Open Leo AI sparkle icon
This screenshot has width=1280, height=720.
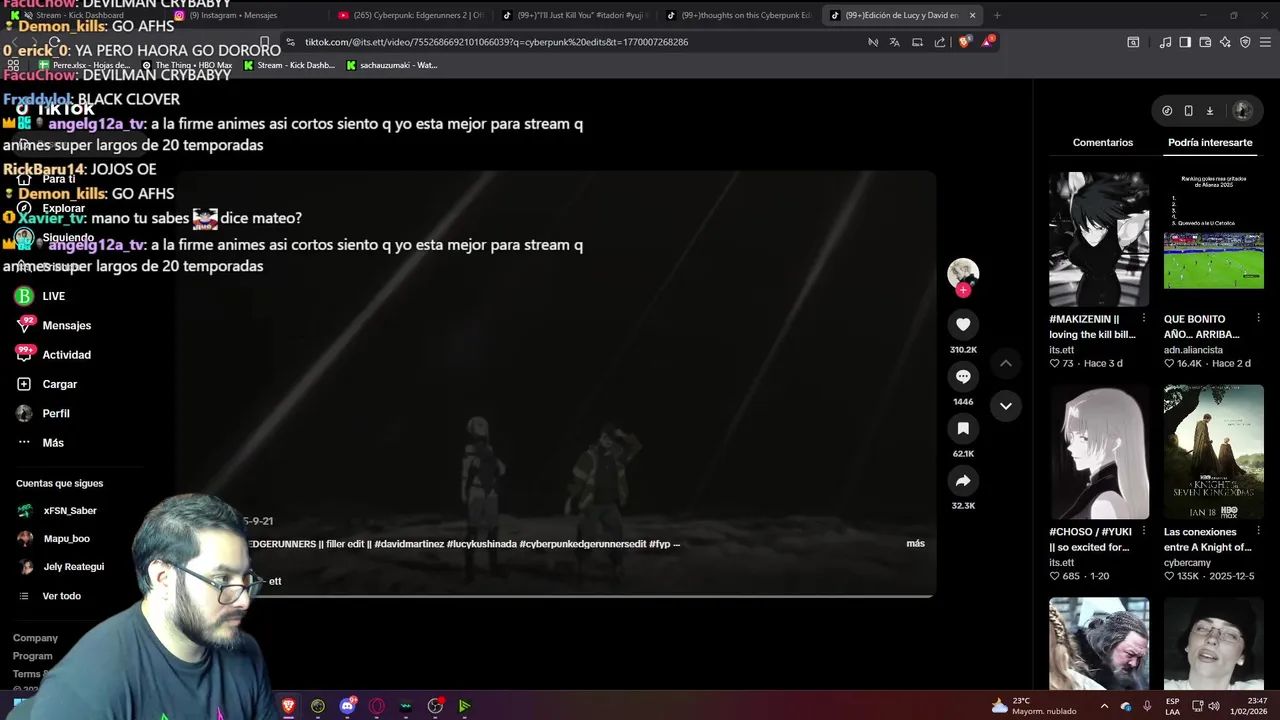coord(1225,42)
